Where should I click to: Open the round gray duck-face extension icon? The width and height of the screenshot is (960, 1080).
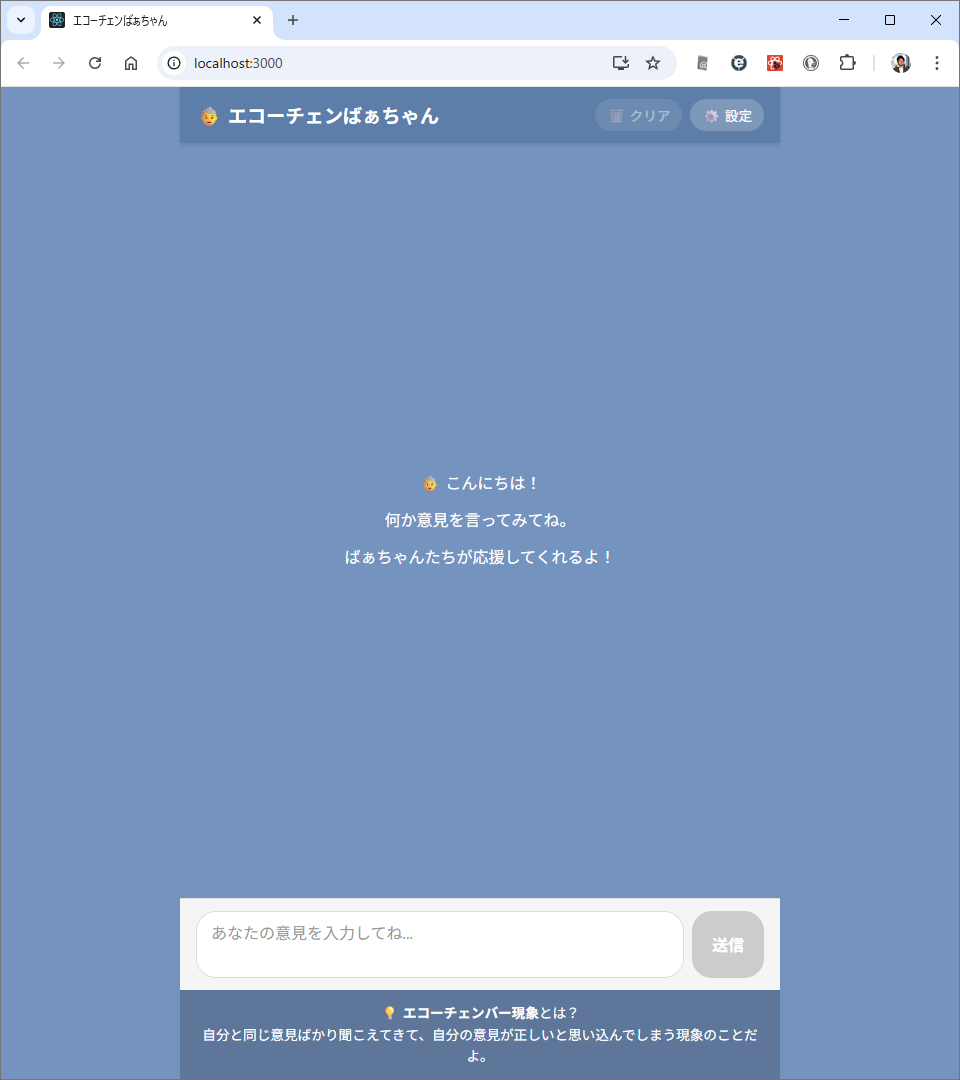tap(811, 63)
